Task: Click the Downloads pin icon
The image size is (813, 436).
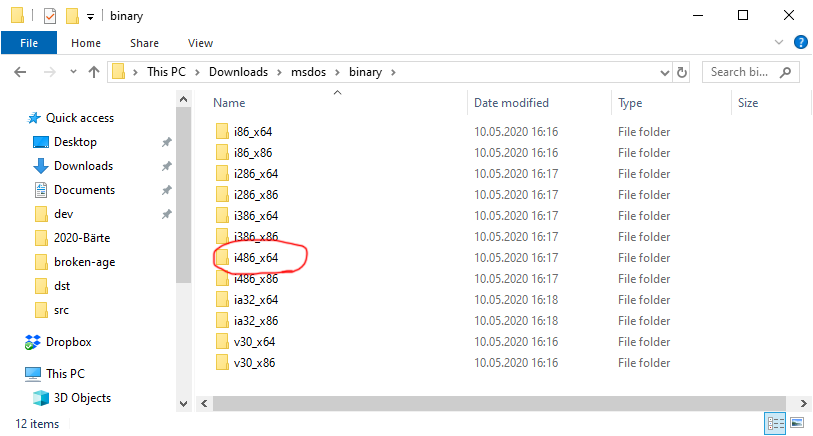Action: click(166, 166)
